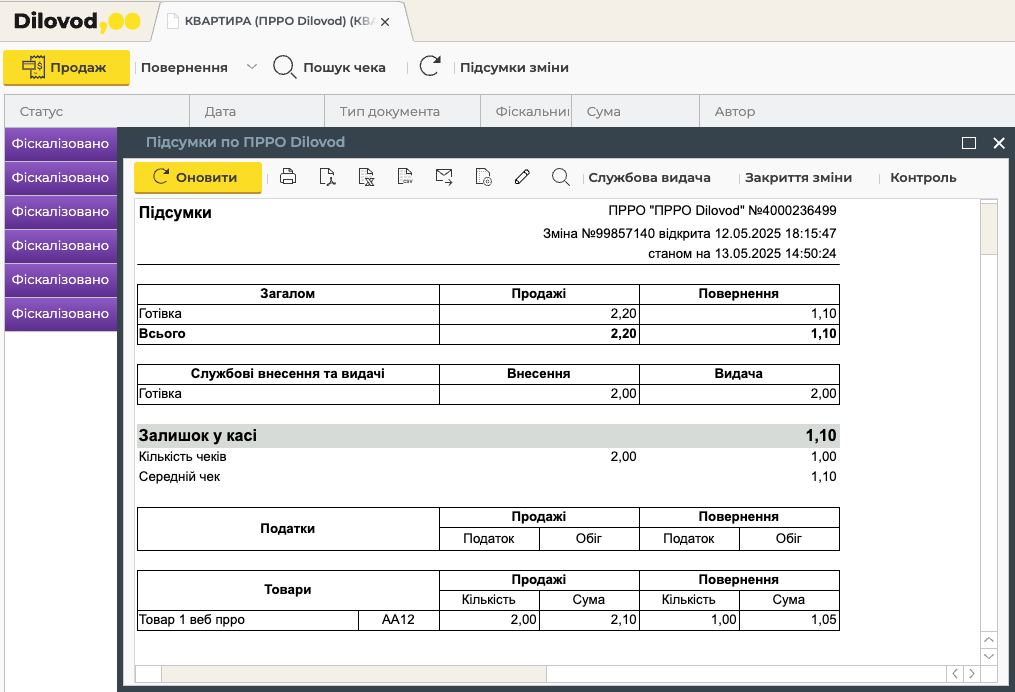Open Підсумки зміни
This screenshot has width=1015, height=692.
tap(514, 67)
